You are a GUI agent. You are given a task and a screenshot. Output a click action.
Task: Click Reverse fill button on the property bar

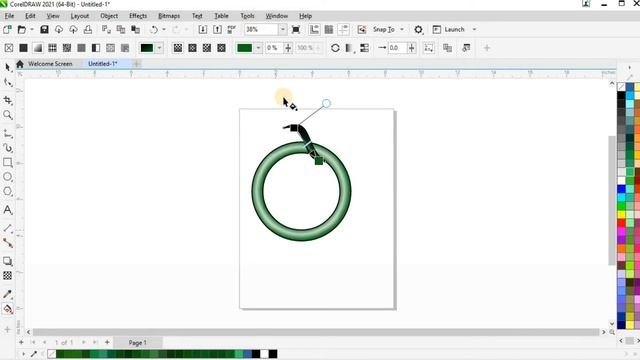(335, 48)
